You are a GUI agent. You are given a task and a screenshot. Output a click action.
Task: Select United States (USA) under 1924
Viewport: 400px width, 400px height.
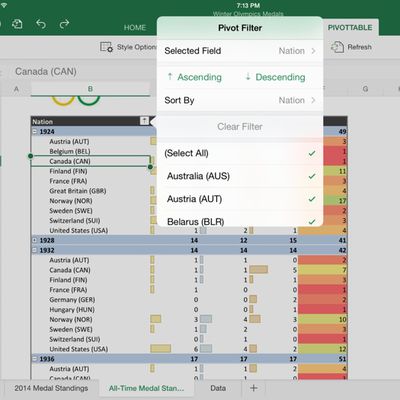[79, 231]
